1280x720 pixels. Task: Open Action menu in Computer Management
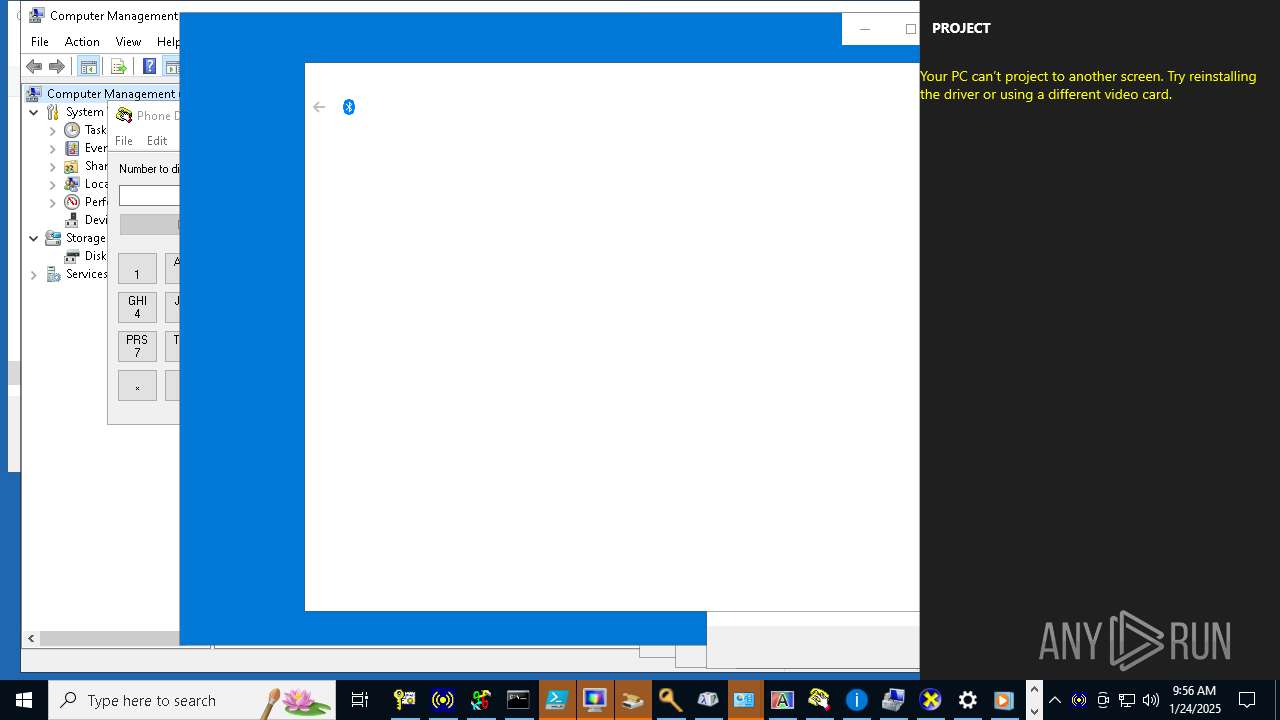(82, 42)
